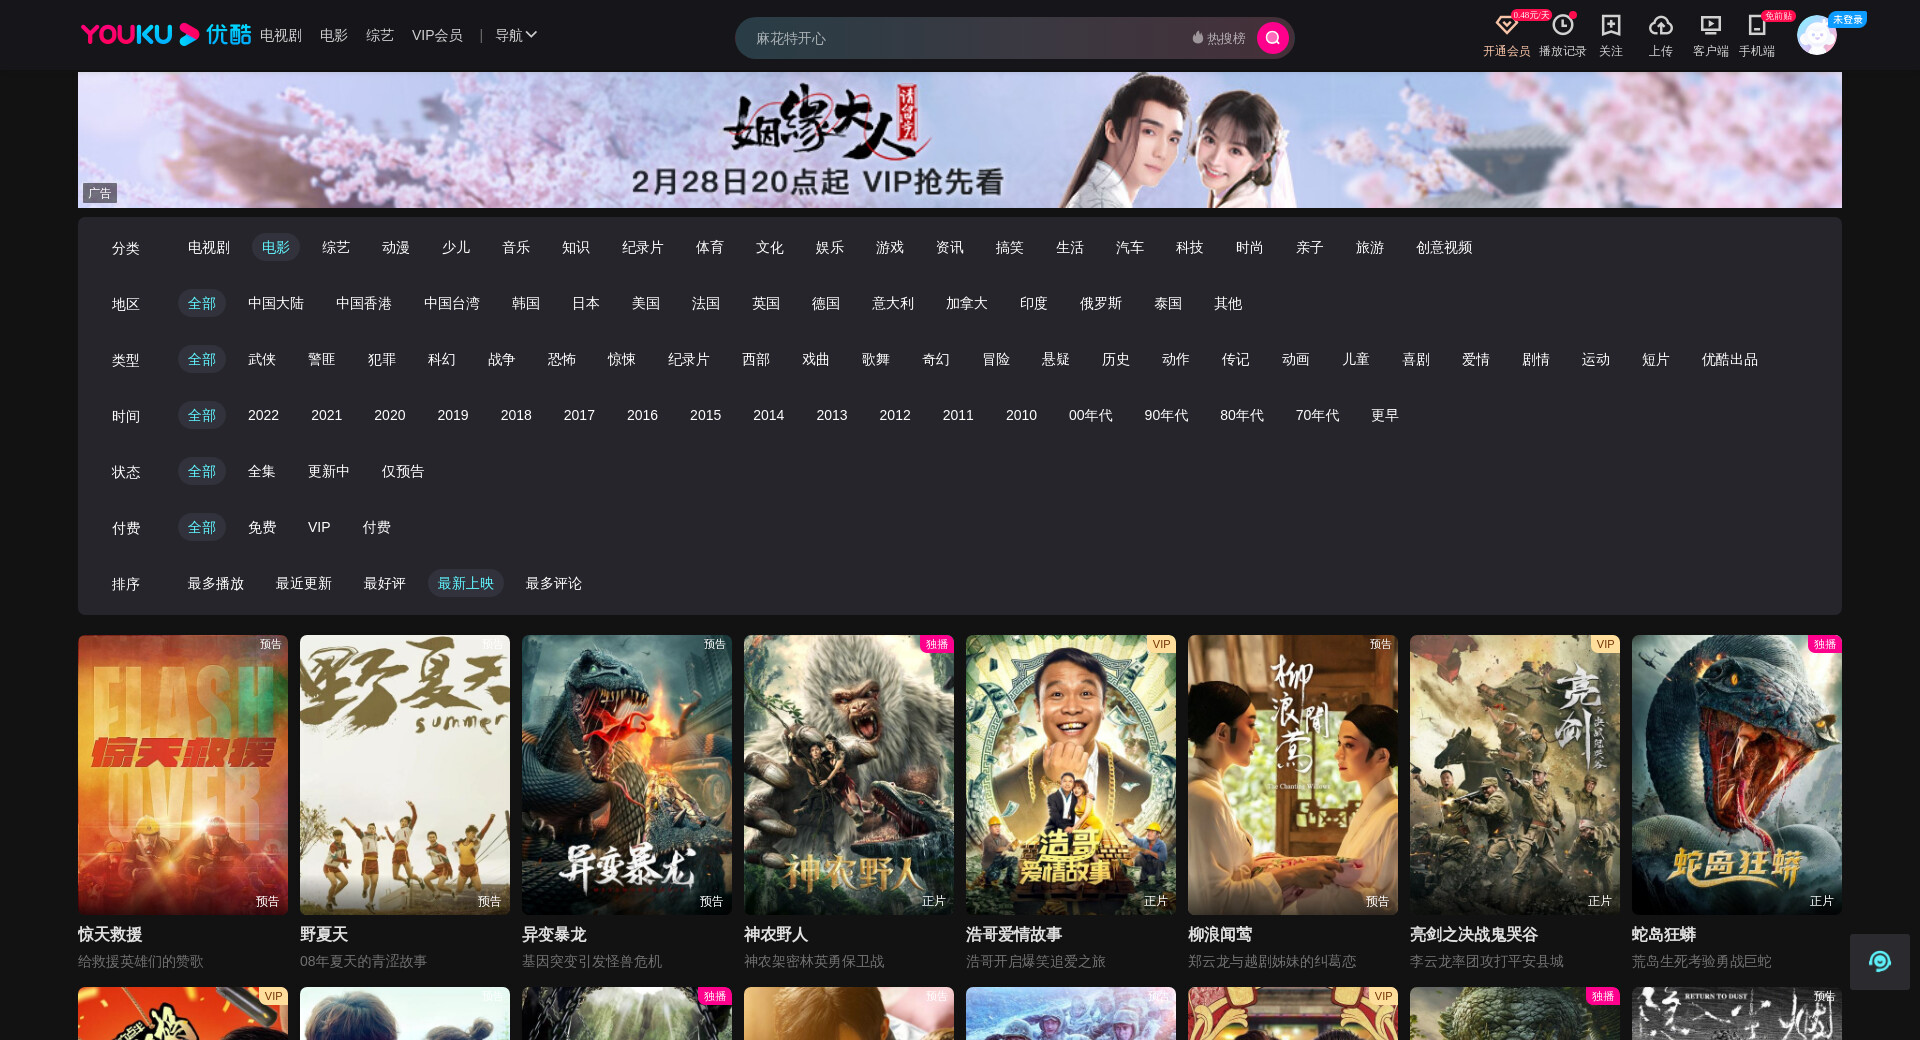Viewport: 1920px width, 1040px height.
Task: Click the 神农野人 title link
Action: point(775,934)
